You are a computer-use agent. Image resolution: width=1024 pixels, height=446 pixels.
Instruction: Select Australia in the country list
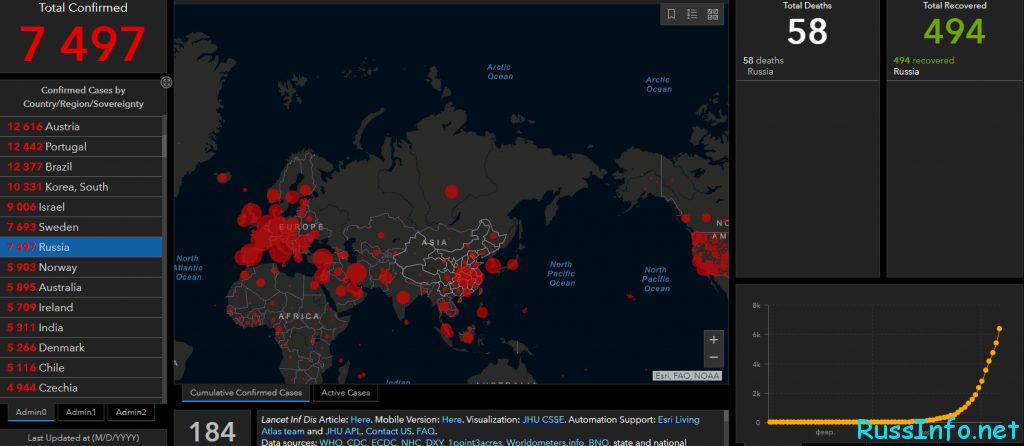click(x=81, y=287)
